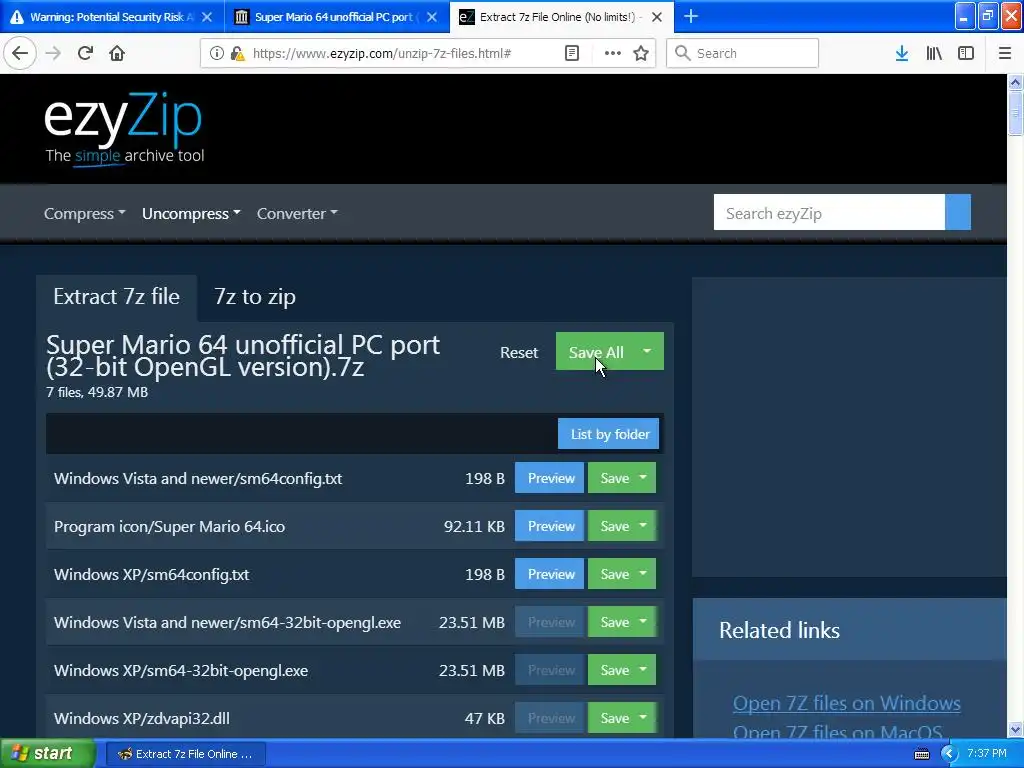Select the Extract 7z file tab
1024x768 pixels.
click(116, 297)
